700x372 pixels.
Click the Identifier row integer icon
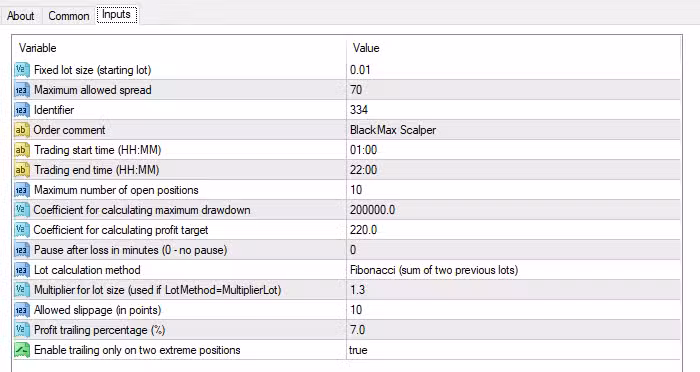tap(22, 110)
